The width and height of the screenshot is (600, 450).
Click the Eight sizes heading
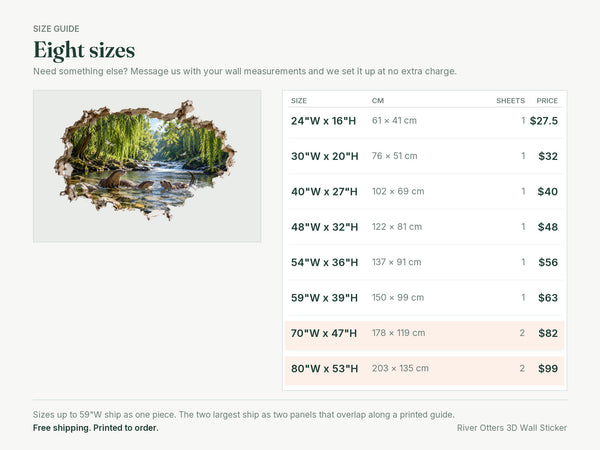(x=84, y=50)
